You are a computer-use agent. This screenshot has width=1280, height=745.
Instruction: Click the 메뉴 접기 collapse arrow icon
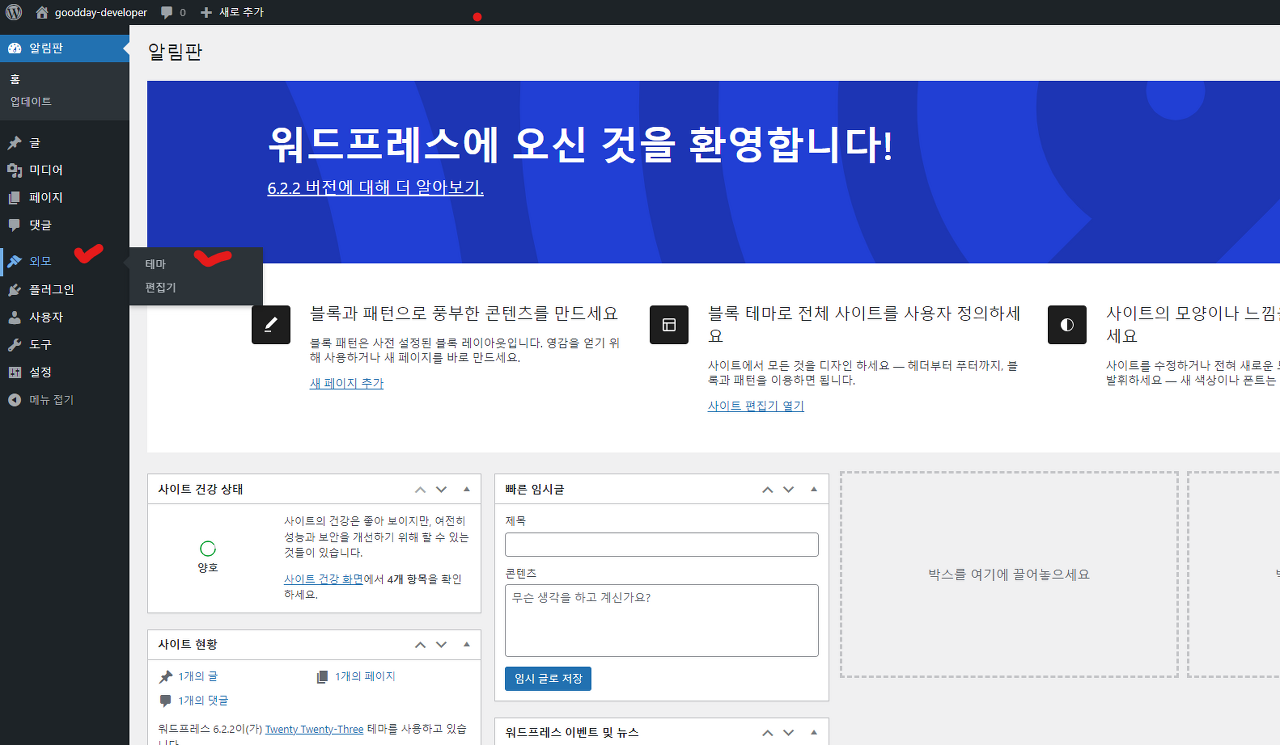[14, 400]
